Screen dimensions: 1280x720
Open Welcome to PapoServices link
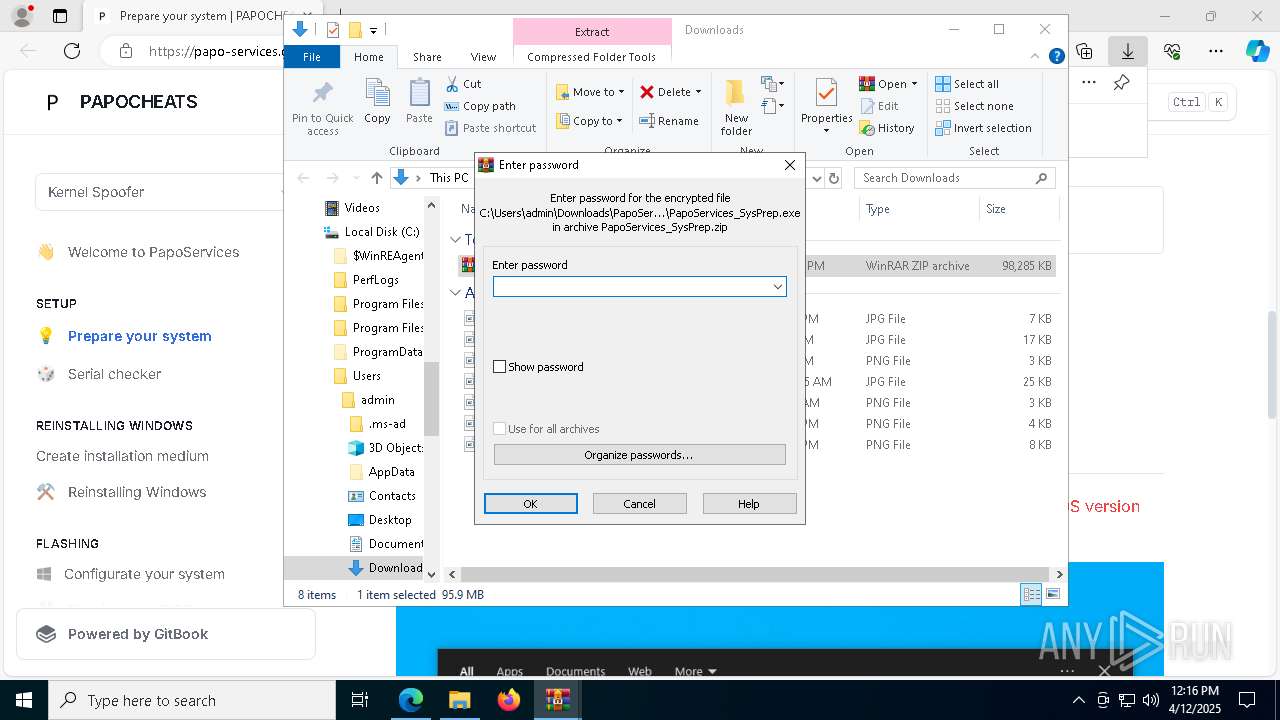coord(154,252)
